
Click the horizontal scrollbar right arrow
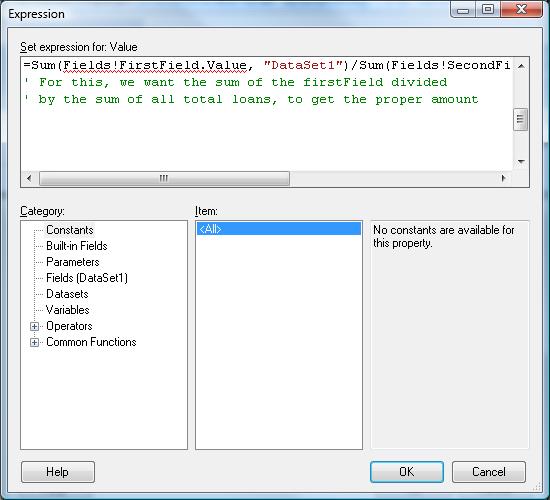504,178
